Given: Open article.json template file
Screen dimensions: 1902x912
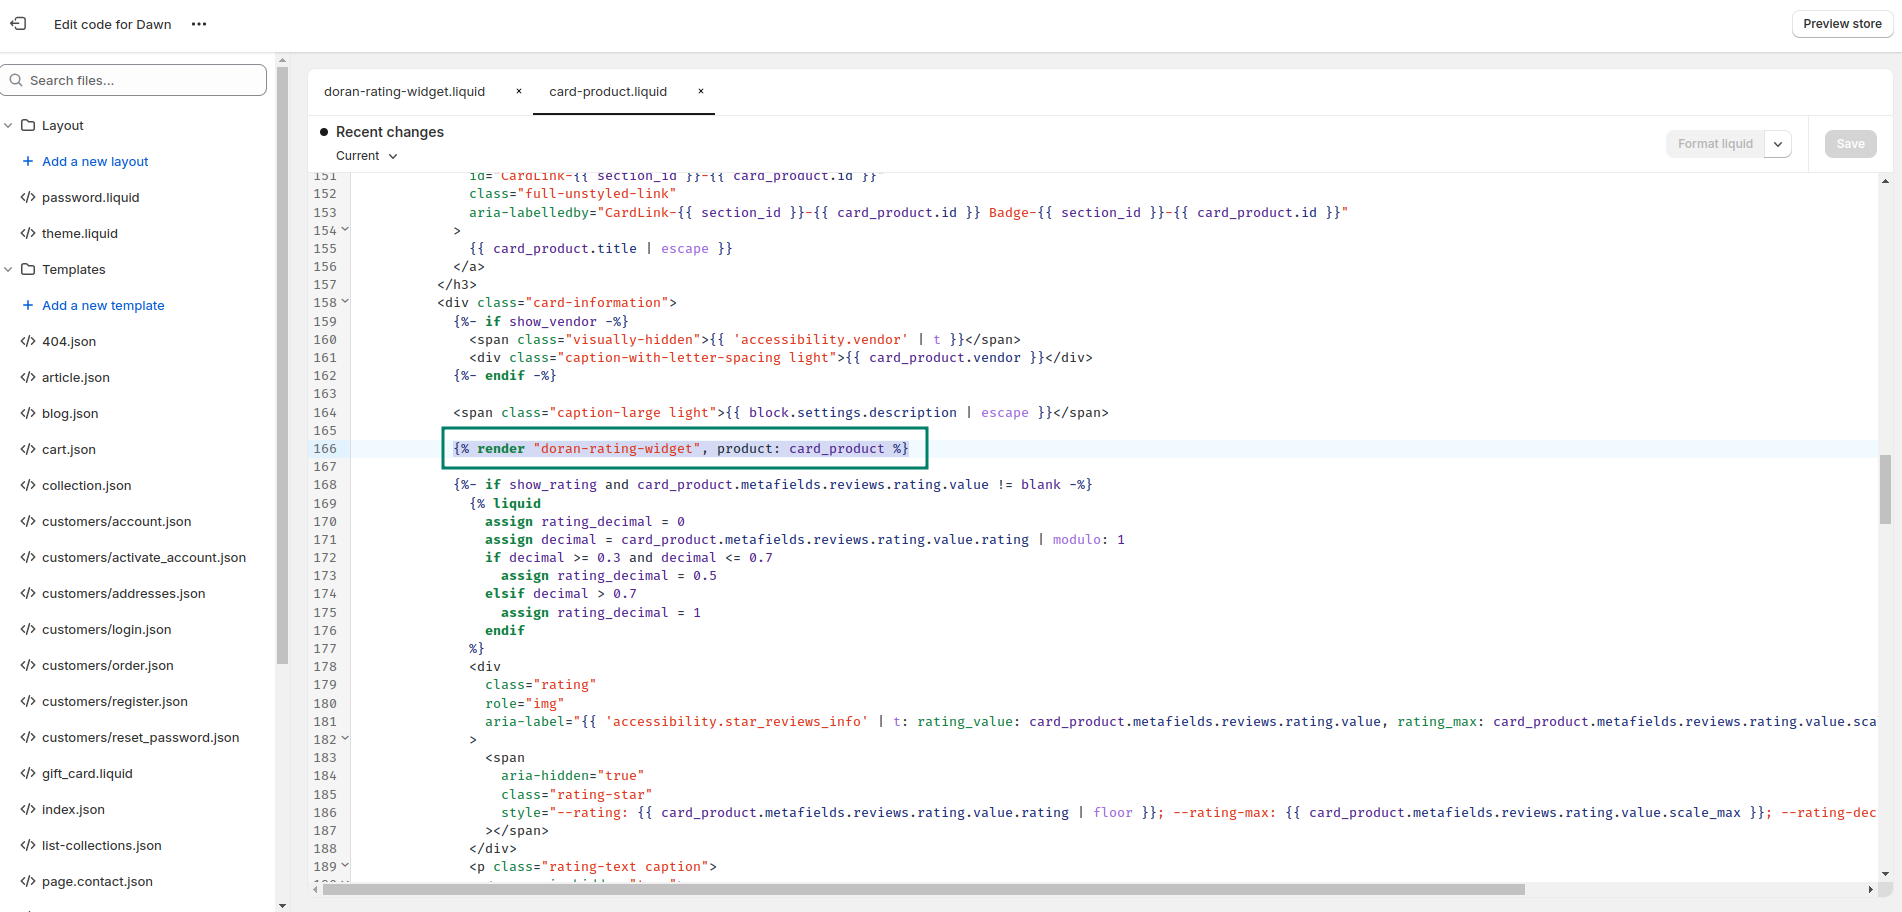Looking at the screenshot, I should coord(76,378).
